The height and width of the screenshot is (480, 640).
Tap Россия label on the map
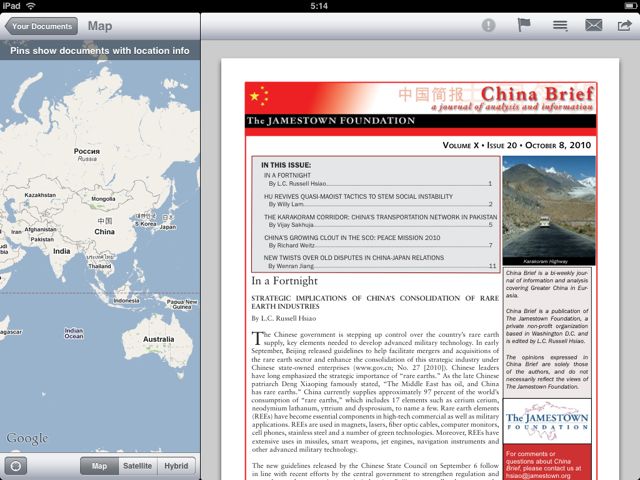click(x=87, y=151)
